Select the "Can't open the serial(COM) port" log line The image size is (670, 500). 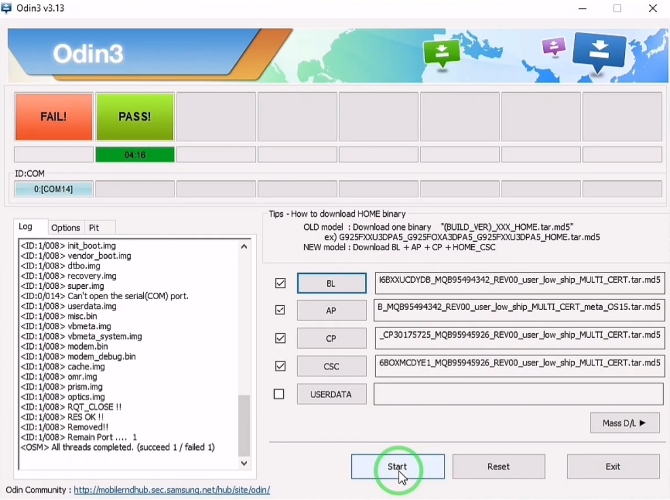click(x=105, y=296)
